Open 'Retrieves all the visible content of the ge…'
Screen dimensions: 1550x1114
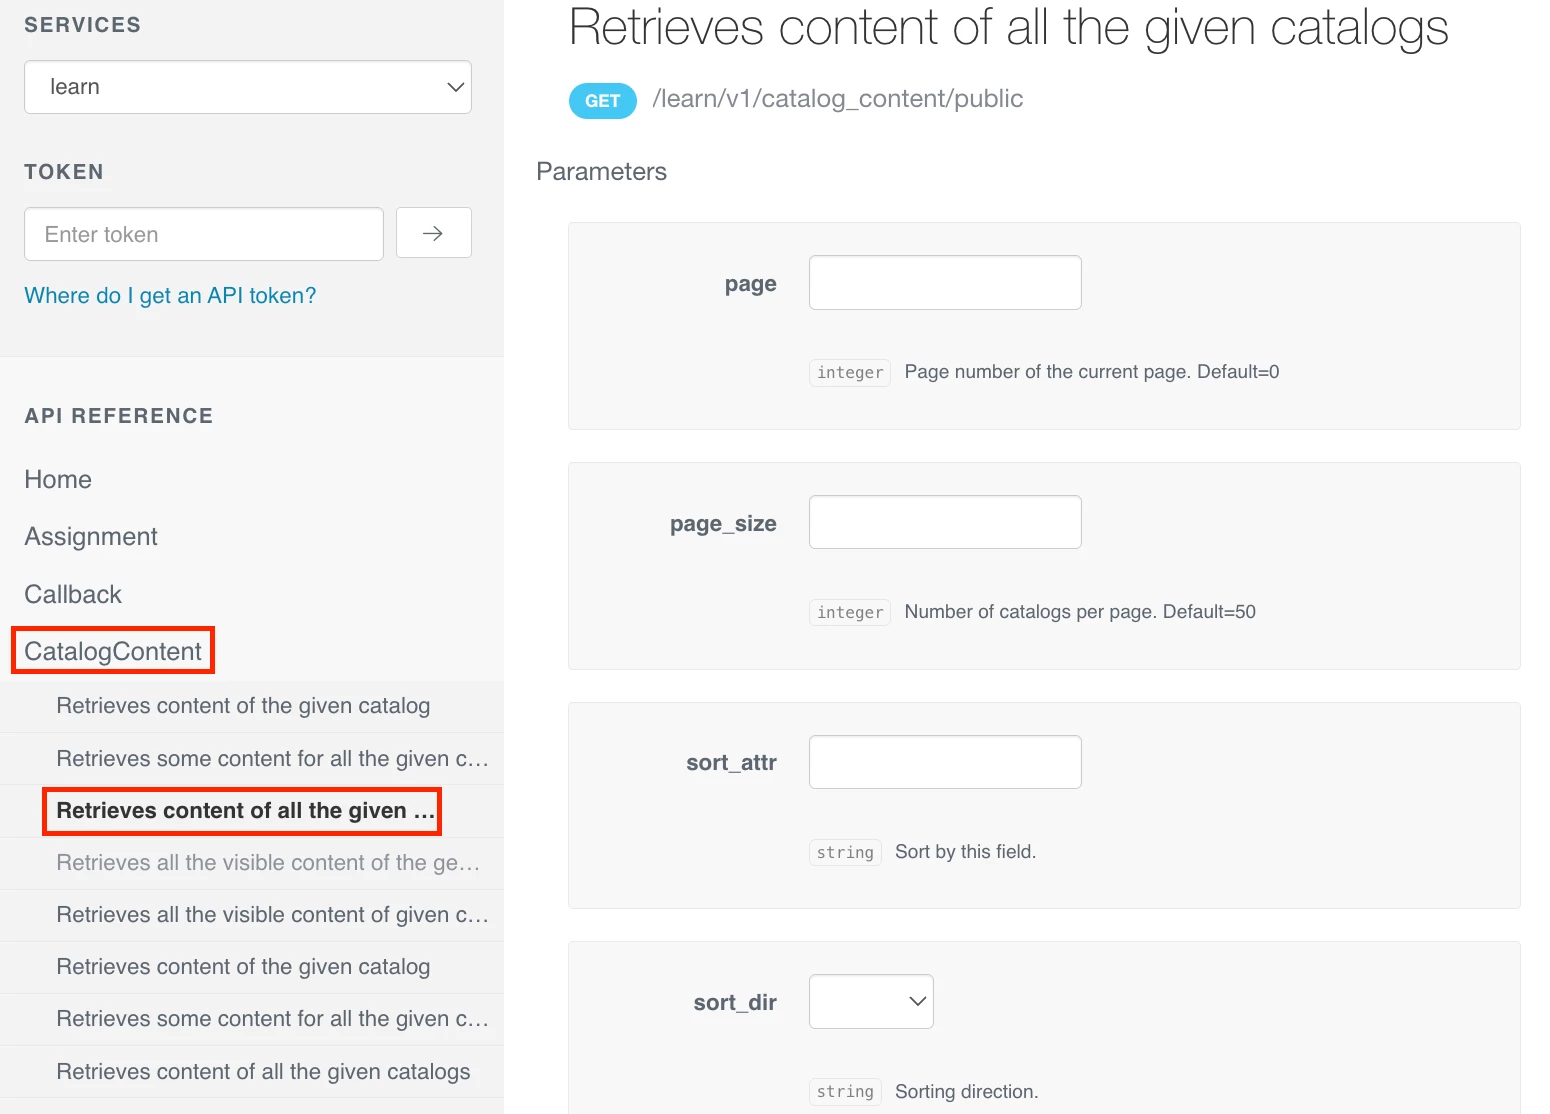point(268,863)
